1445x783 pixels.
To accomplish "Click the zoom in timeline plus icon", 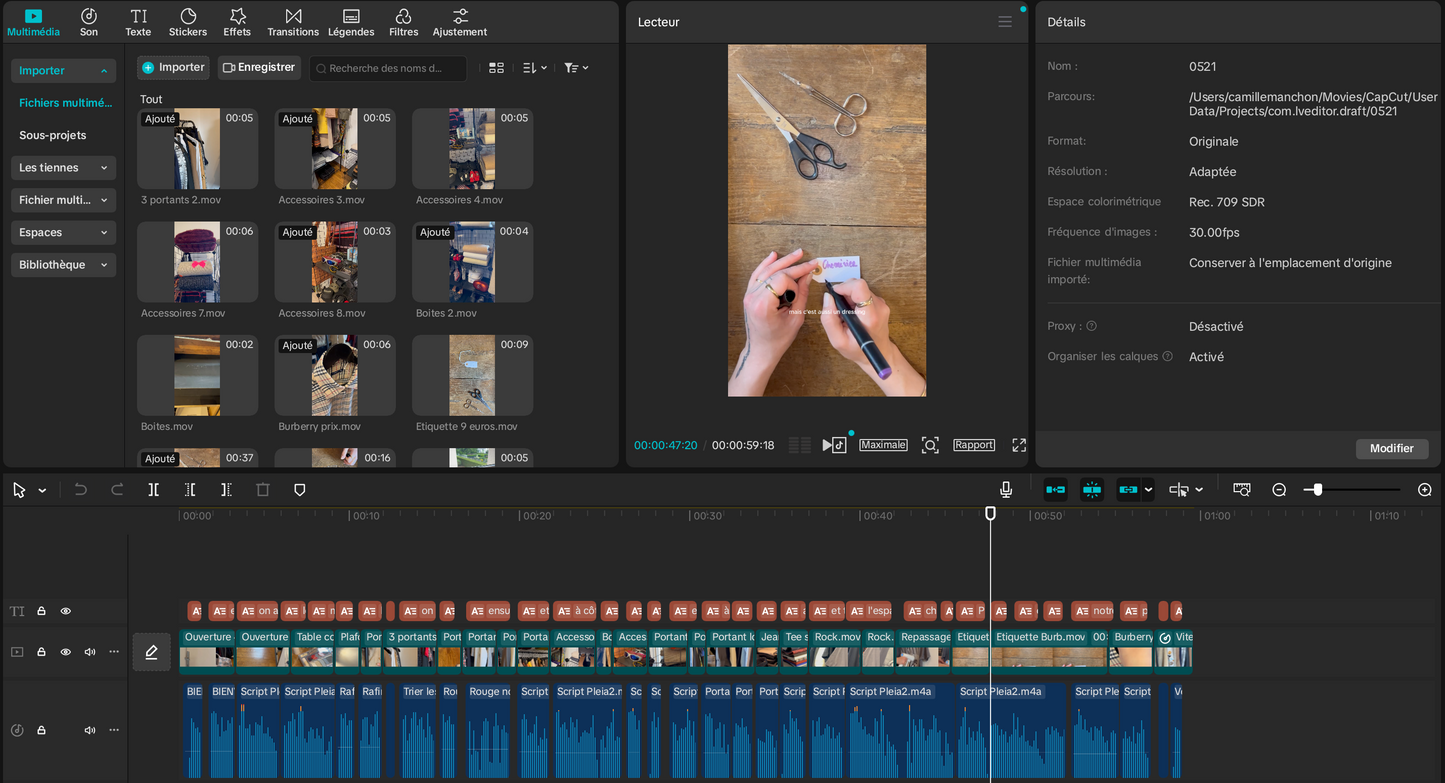I will [x=1425, y=490].
